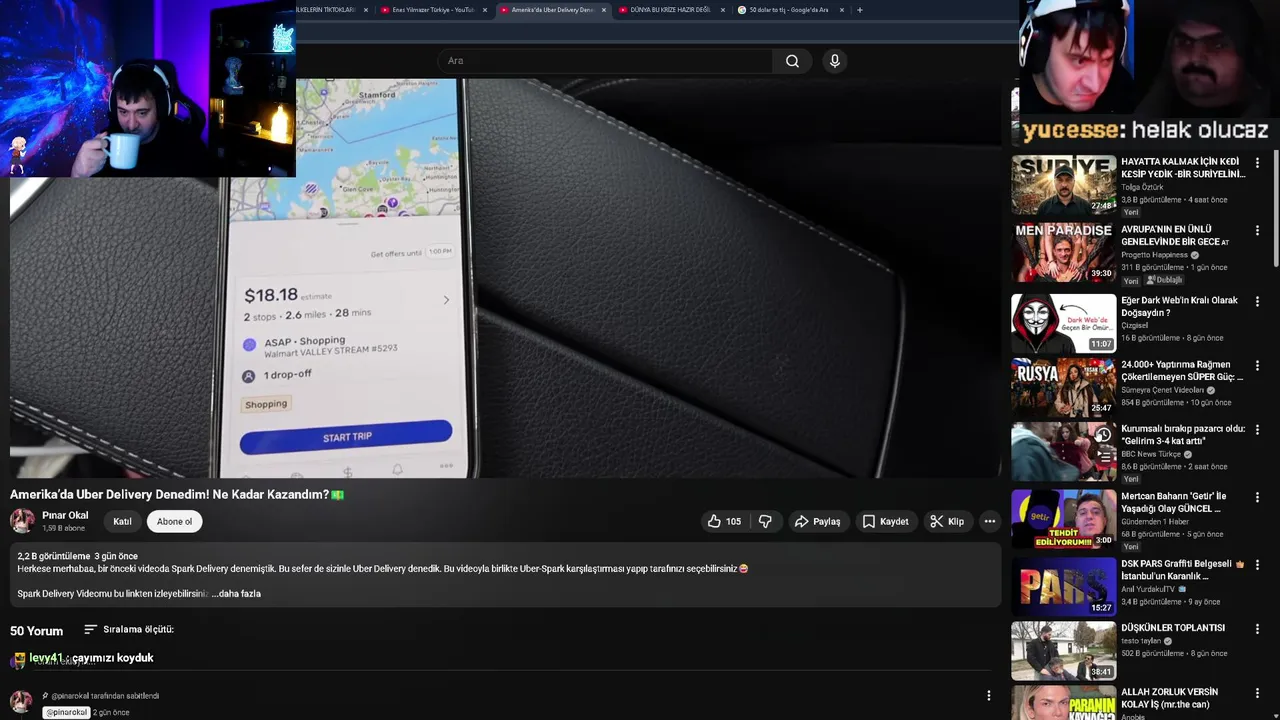This screenshot has width=1280, height=720.
Task: Click channel name Sümeyra Çenet Videoları
Action: 1162,390
